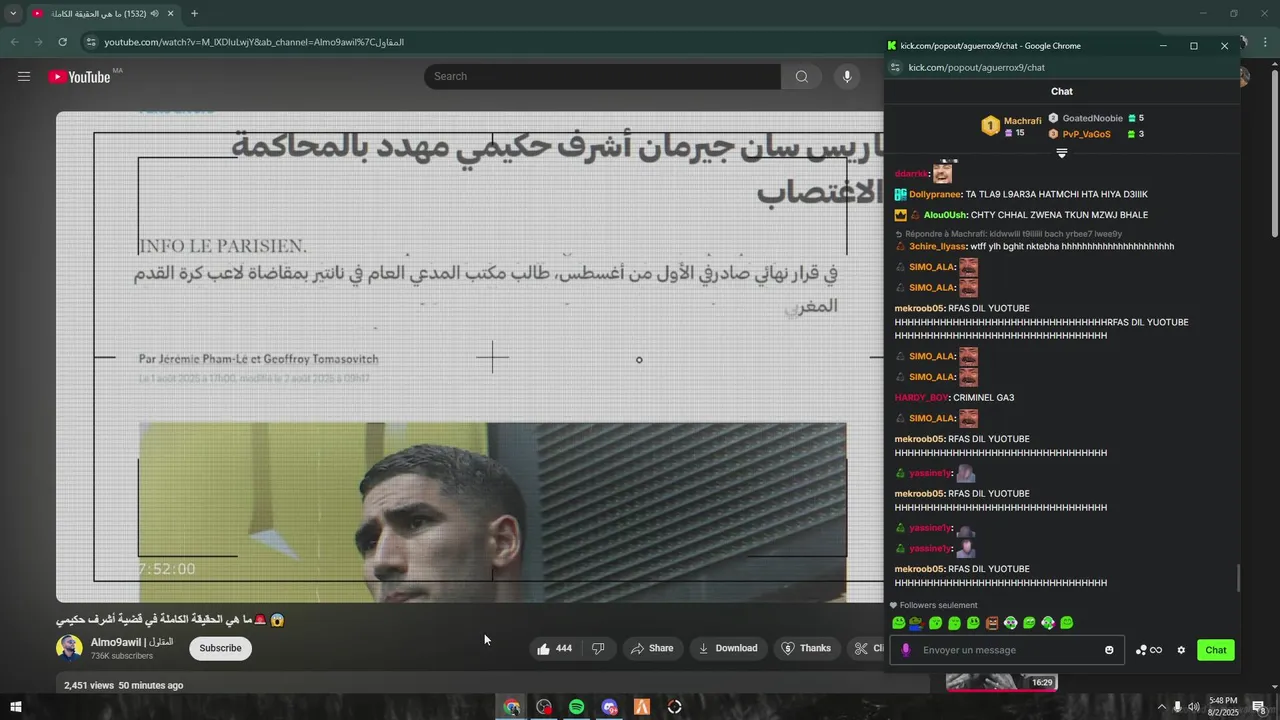The height and width of the screenshot is (720, 1280).
Task: Close the YouTube browser tab
Action: coord(170,14)
